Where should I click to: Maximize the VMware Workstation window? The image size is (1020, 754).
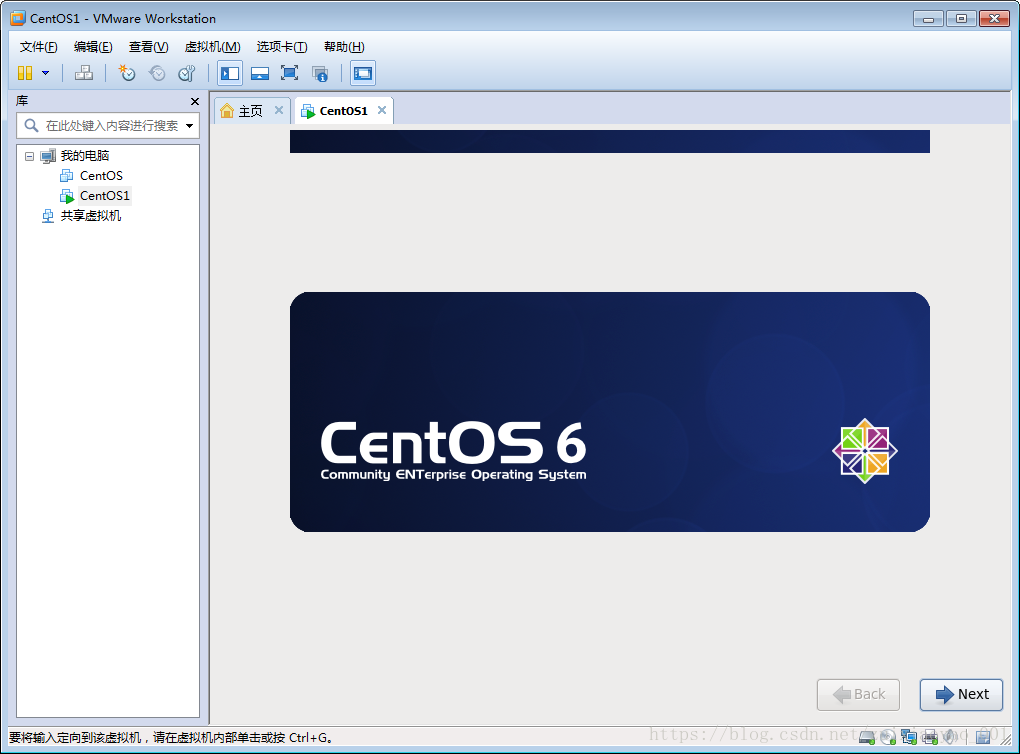(961, 19)
